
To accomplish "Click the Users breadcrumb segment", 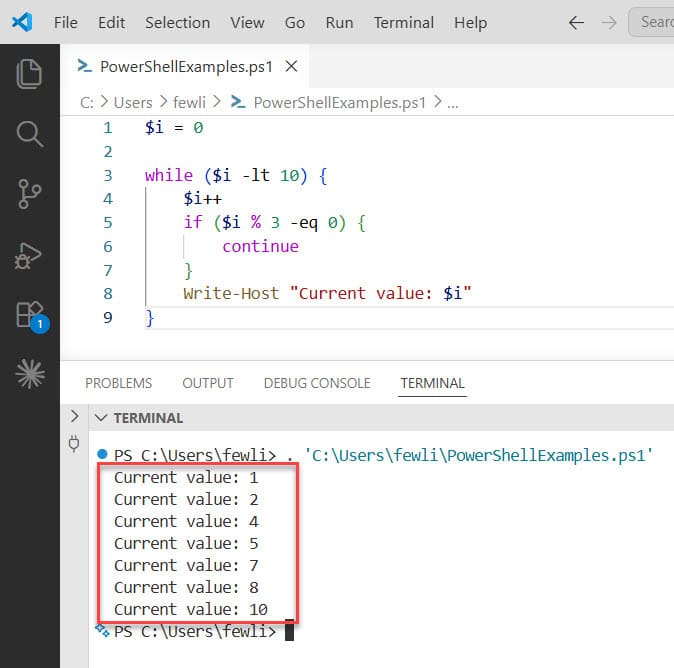I will pos(133,103).
